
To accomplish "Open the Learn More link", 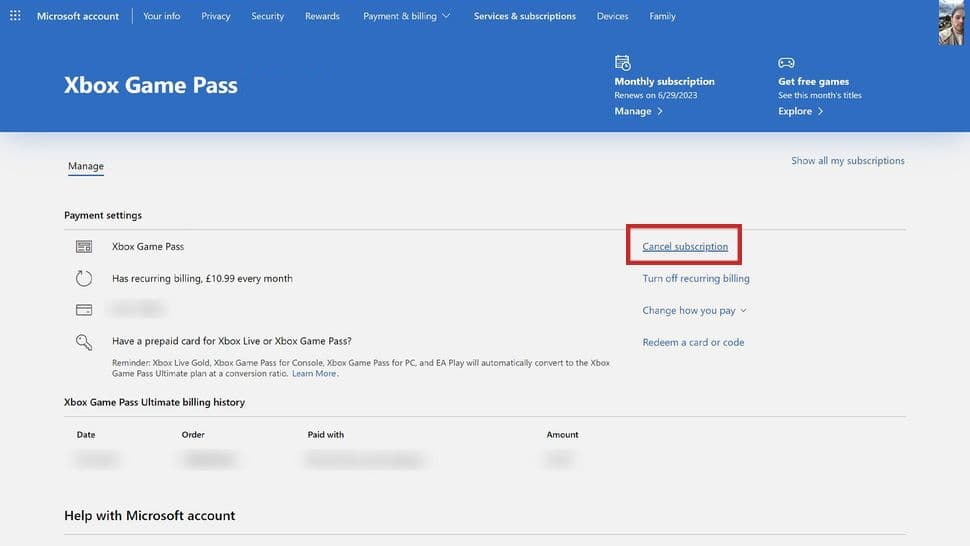I will [314, 373].
